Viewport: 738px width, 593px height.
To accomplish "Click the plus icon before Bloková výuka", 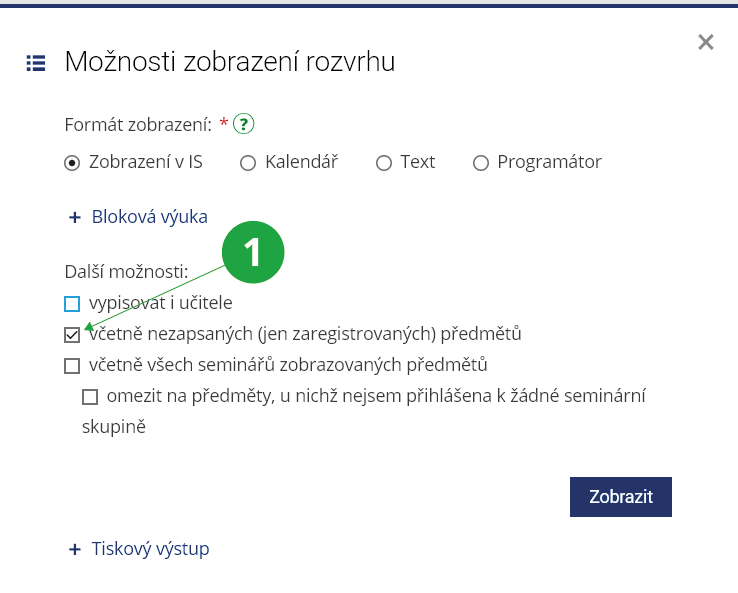I will click(73, 217).
